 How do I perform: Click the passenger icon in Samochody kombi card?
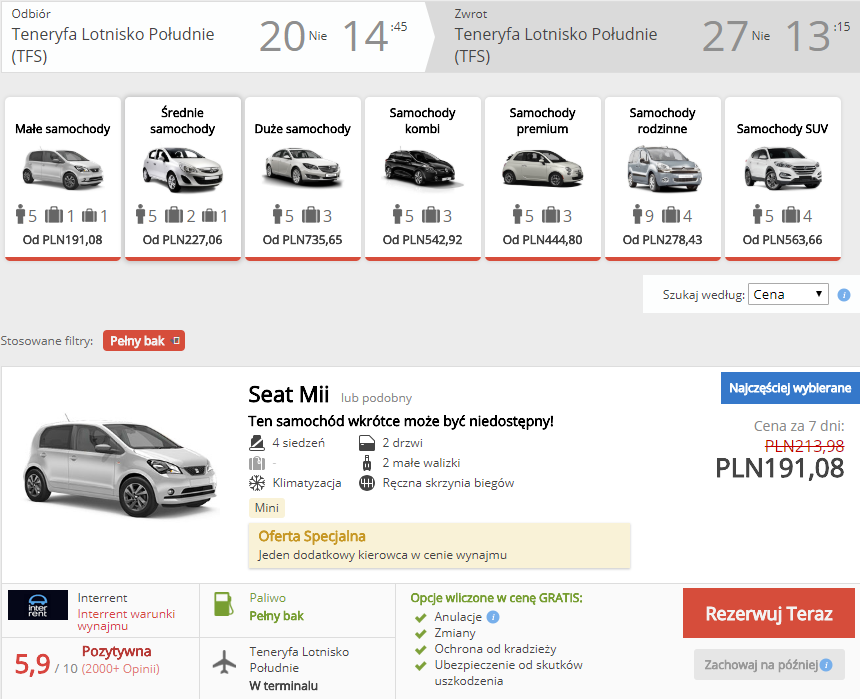click(397, 215)
